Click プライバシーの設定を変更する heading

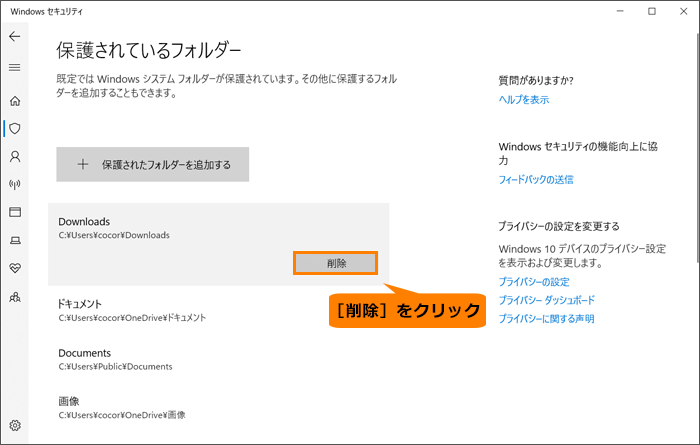[x=559, y=226]
